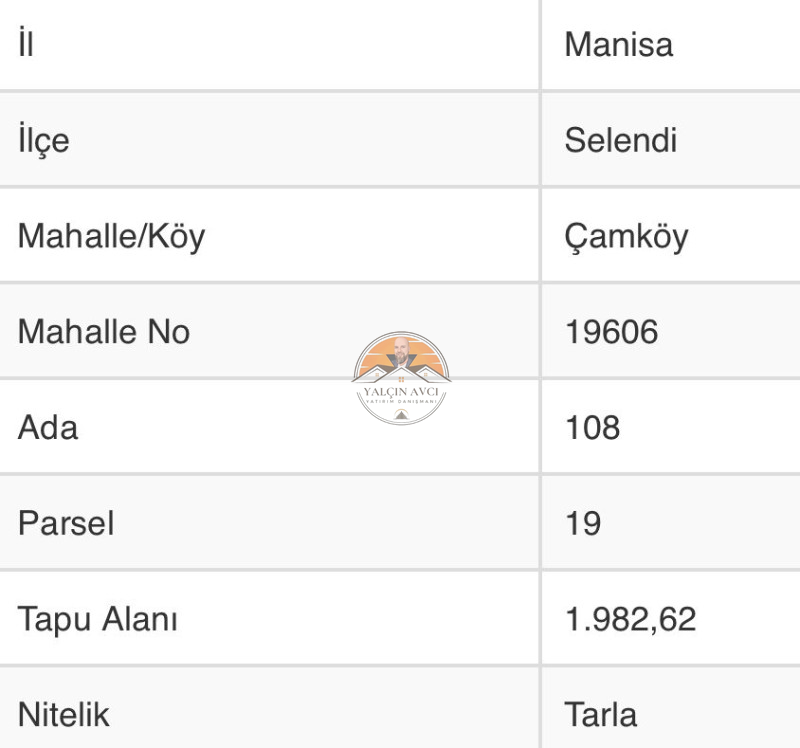Click the Tarla property type value
The image size is (800, 748).
click(x=601, y=714)
